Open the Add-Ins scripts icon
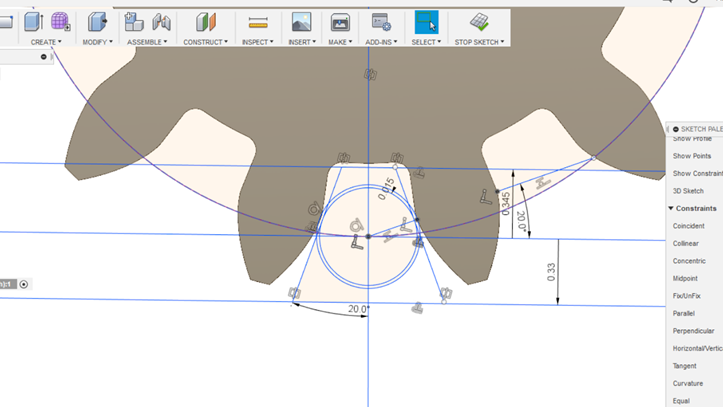Viewport: 723px width, 407px height. pyautogui.click(x=381, y=22)
